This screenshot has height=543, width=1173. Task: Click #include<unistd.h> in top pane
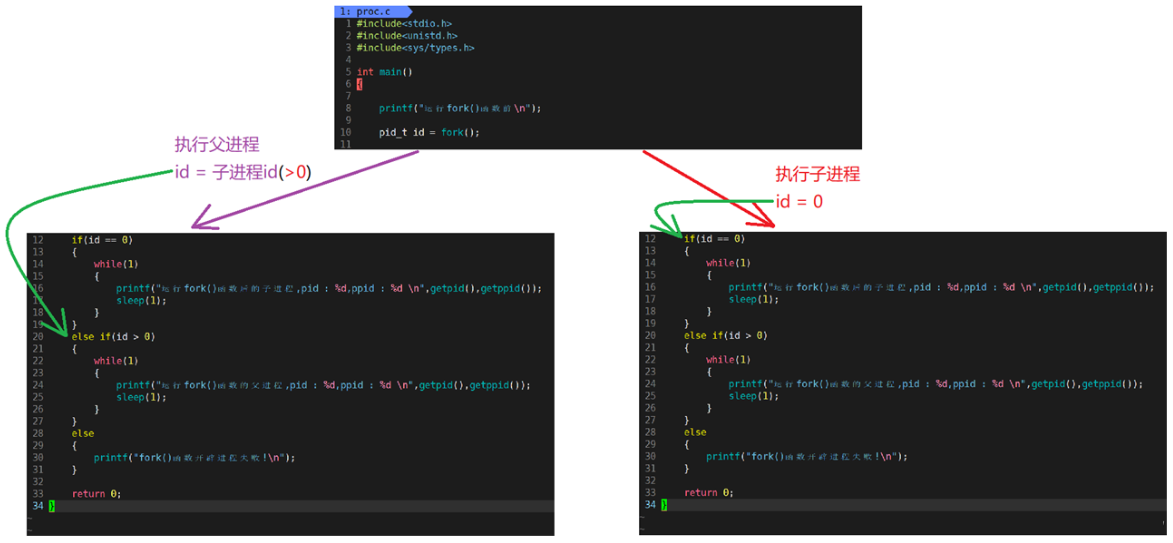point(407,36)
